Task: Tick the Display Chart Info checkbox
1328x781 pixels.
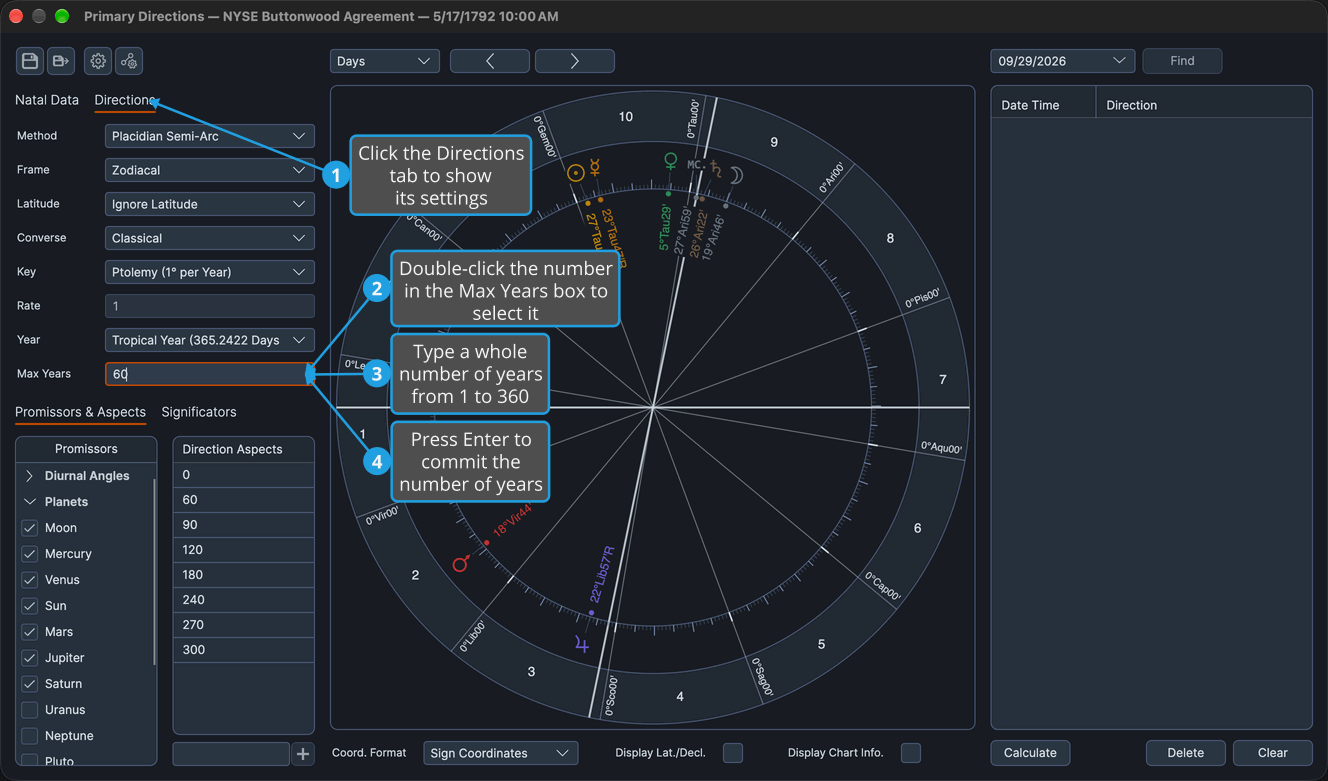Action: pyautogui.click(x=911, y=753)
